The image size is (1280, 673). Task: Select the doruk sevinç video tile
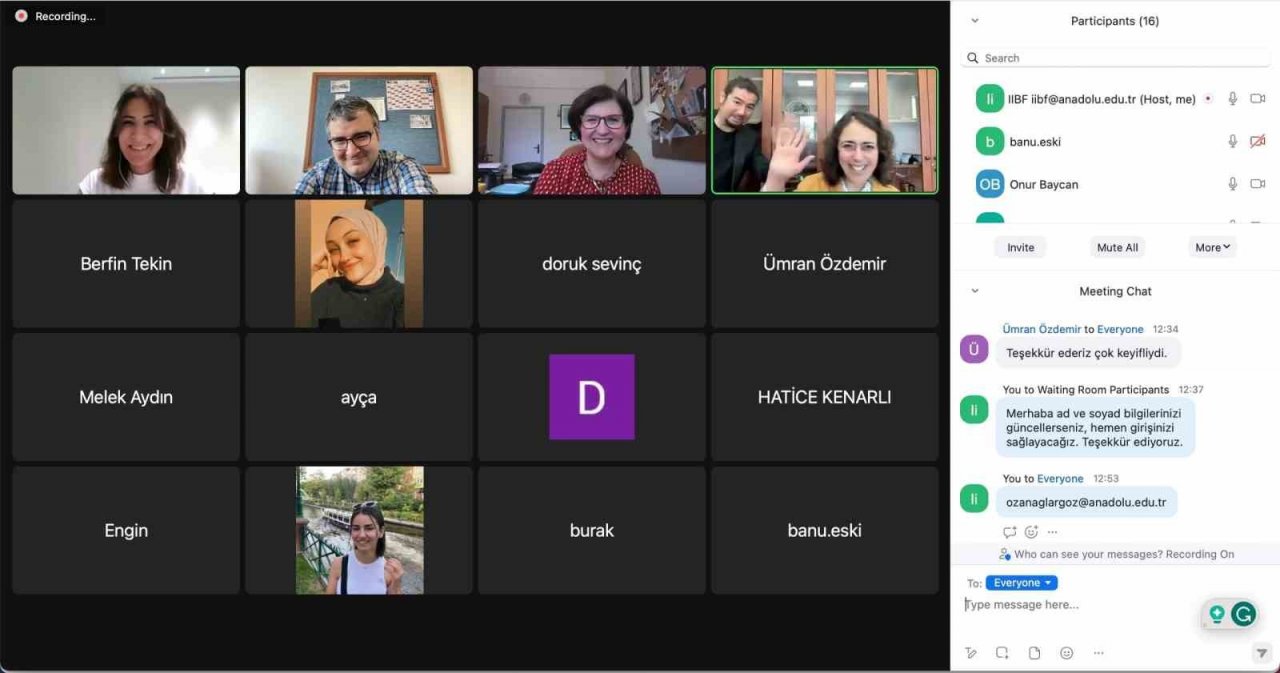click(x=592, y=264)
